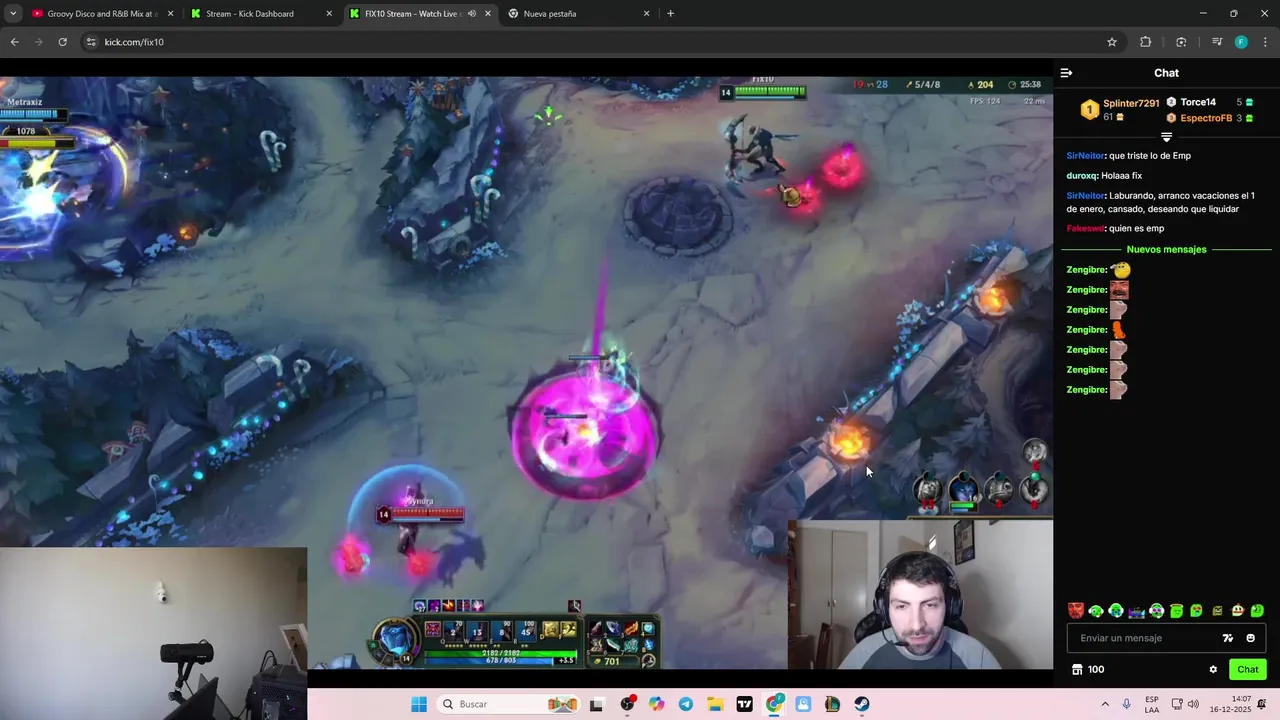Open the emoji picker smiley
The width and height of the screenshot is (1280, 720).
(1250, 638)
